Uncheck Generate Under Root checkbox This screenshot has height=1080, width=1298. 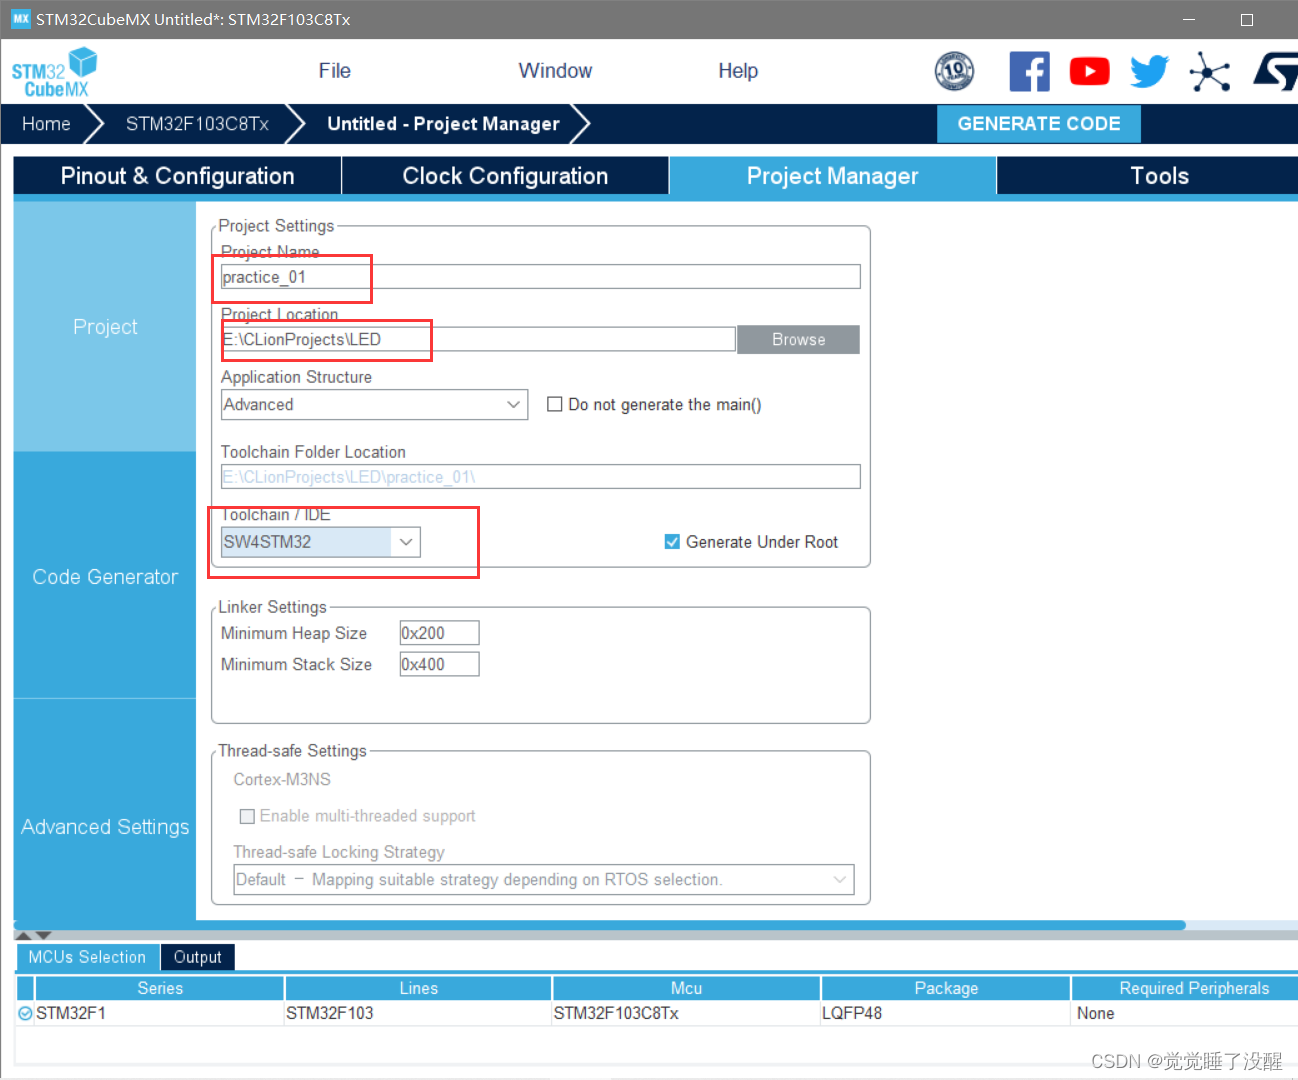click(x=672, y=542)
